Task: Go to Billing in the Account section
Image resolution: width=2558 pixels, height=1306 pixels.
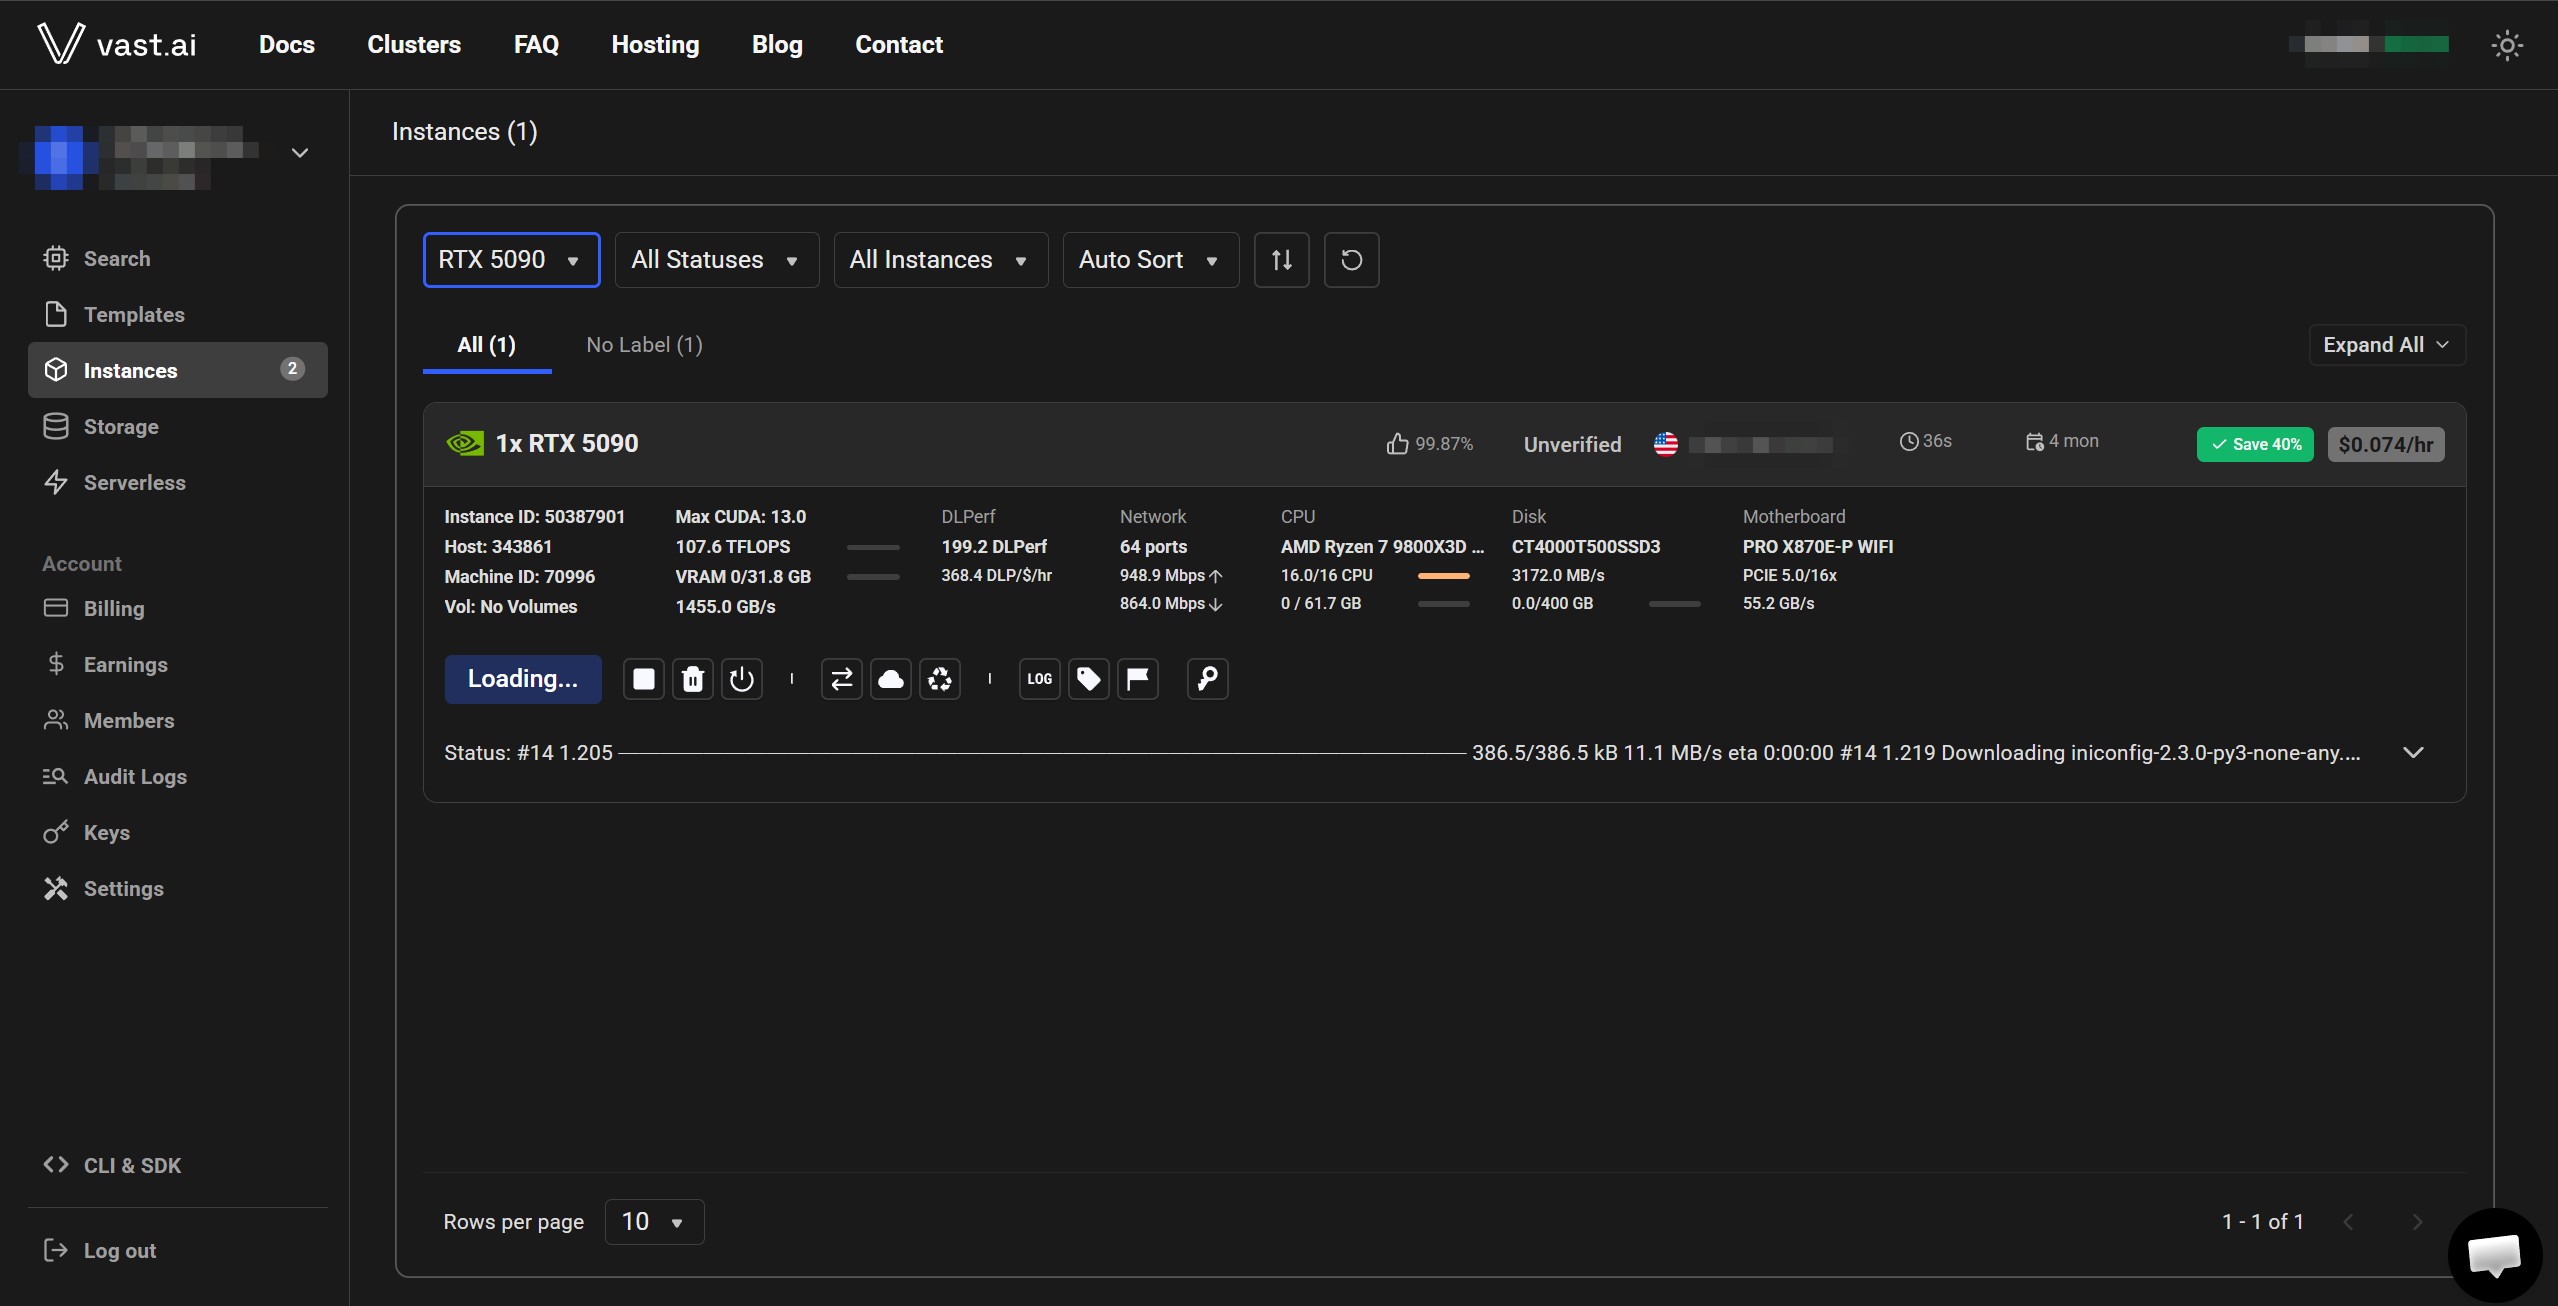Action: click(177, 609)
